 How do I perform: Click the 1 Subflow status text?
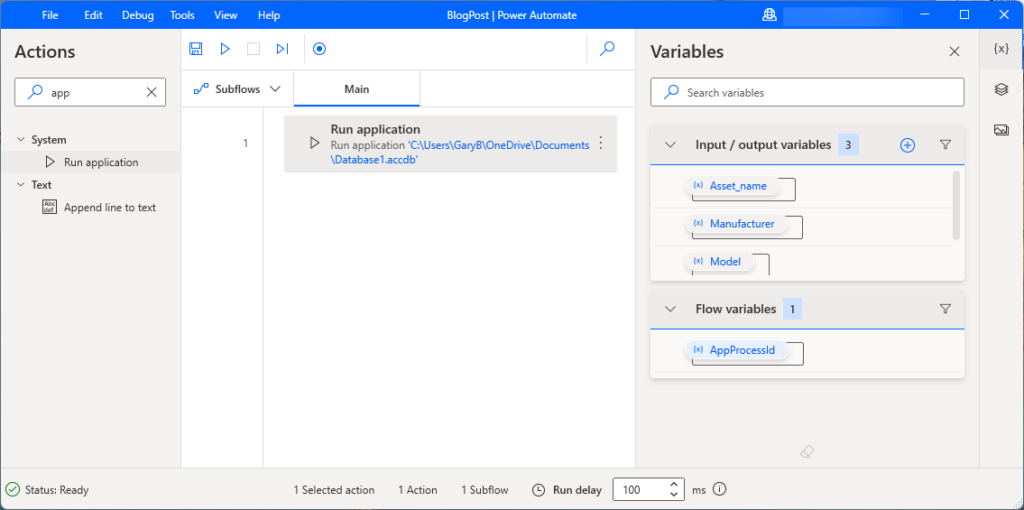[x=485, y=490]
